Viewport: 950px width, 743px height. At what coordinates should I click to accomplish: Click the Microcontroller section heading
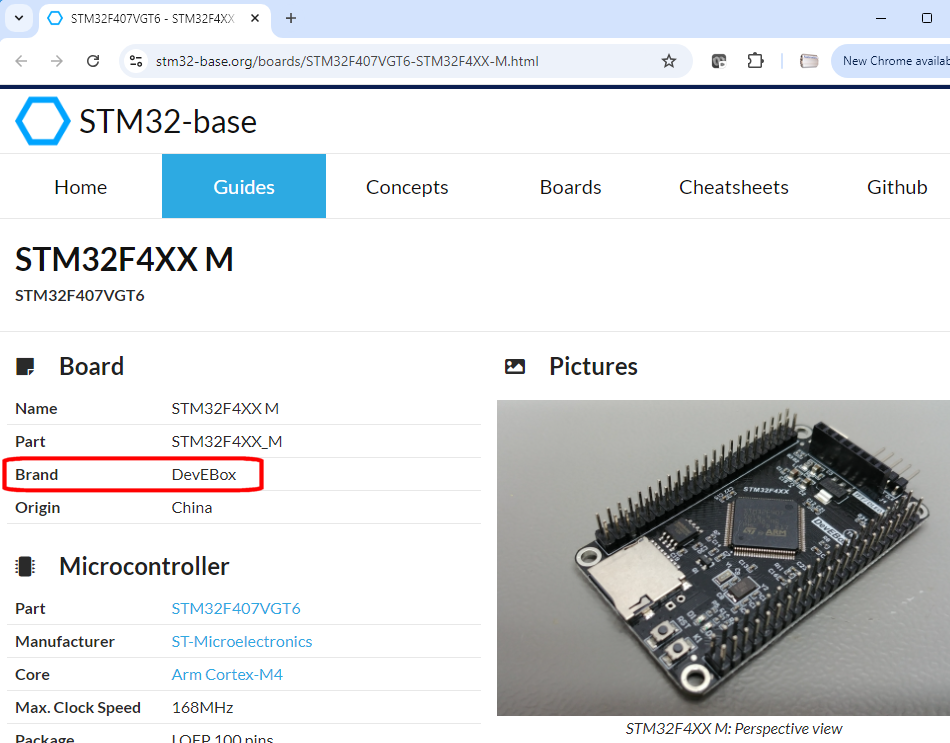pyautogui.click(x=144, y=567)
